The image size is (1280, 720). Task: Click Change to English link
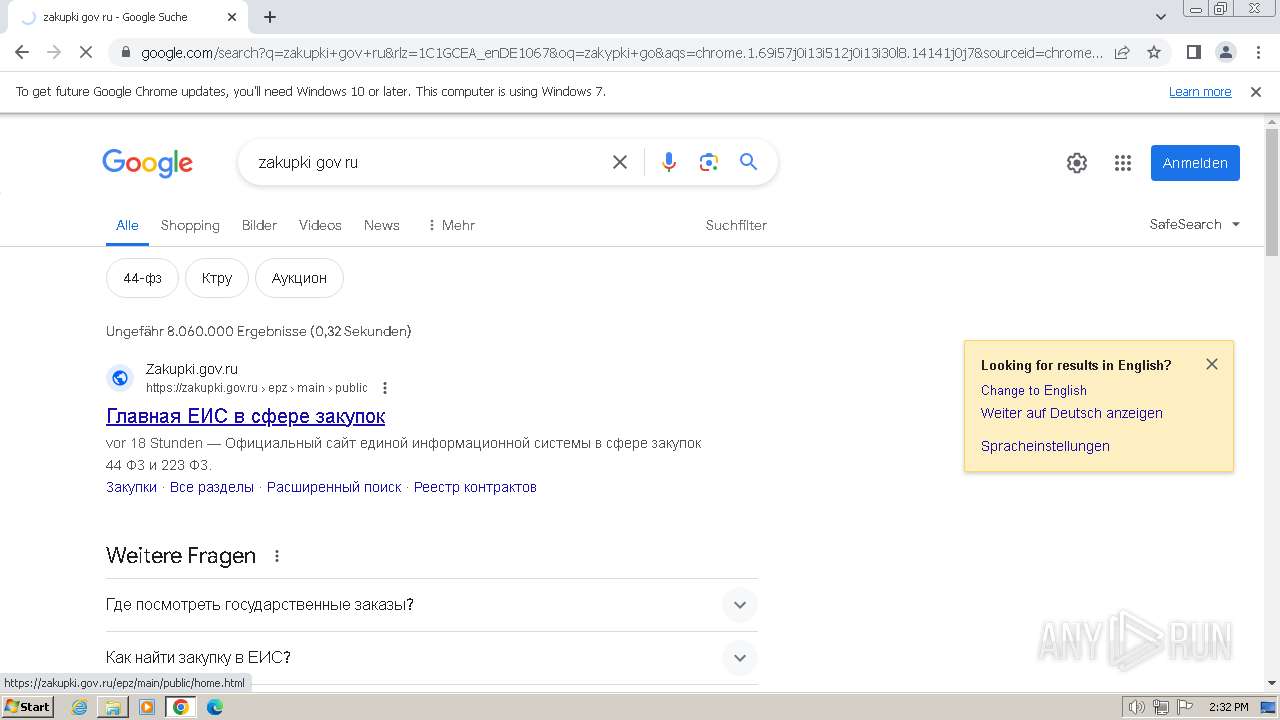click(x=1033, y=390)
